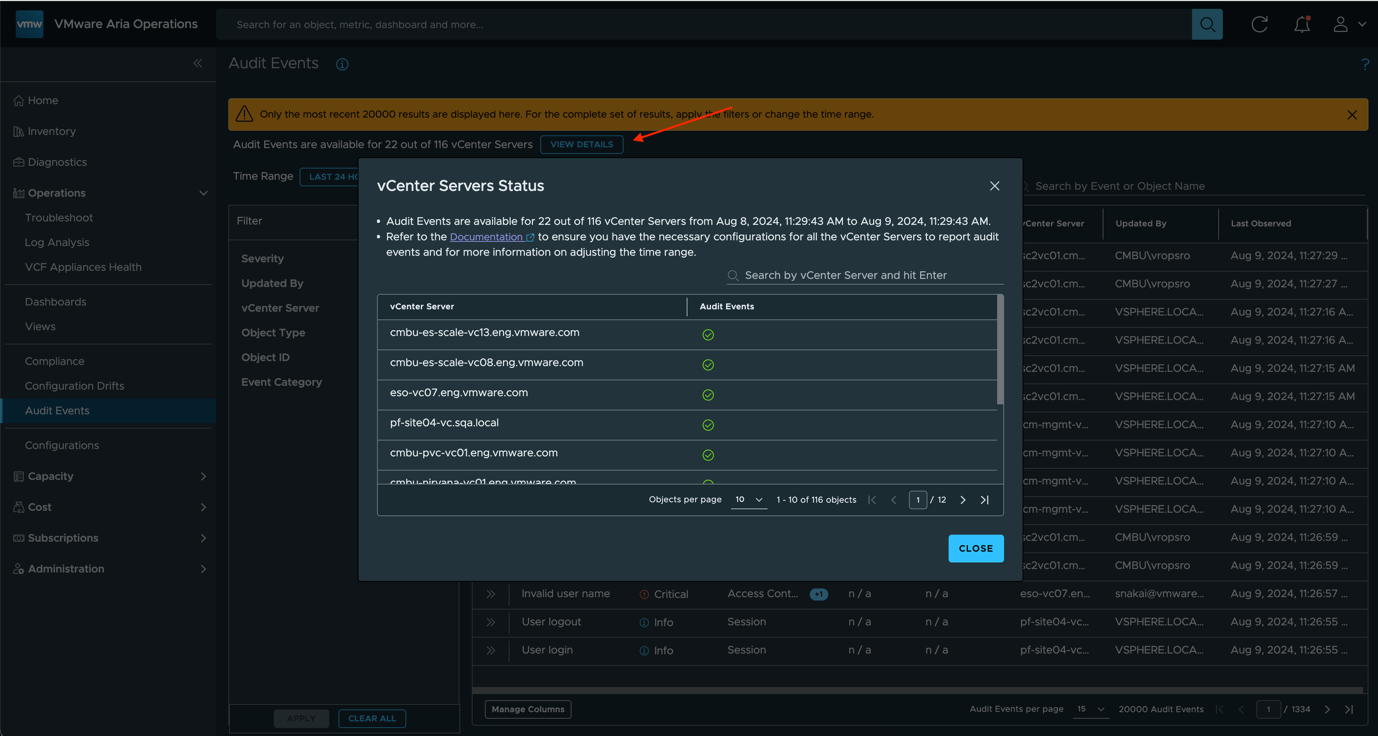Open Home in the sidebar
The height and width of the screenshot is (736, 1378).
click(43, 101)
